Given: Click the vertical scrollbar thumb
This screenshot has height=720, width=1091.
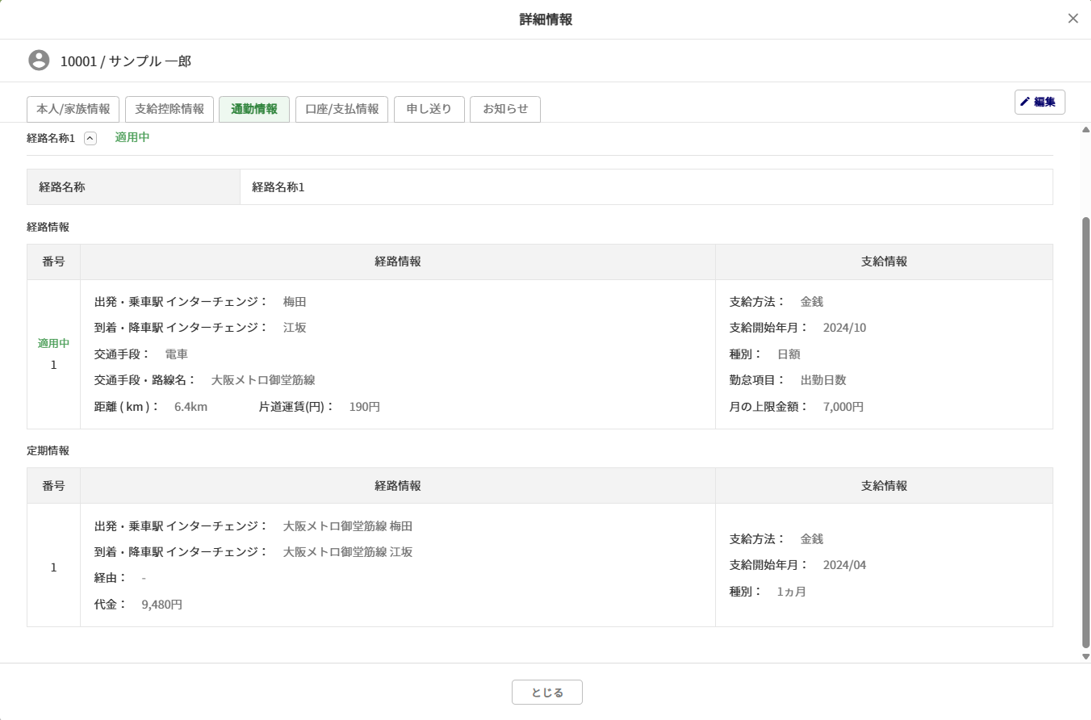Looking at the screenshot, I should (x=1085, y=430).
